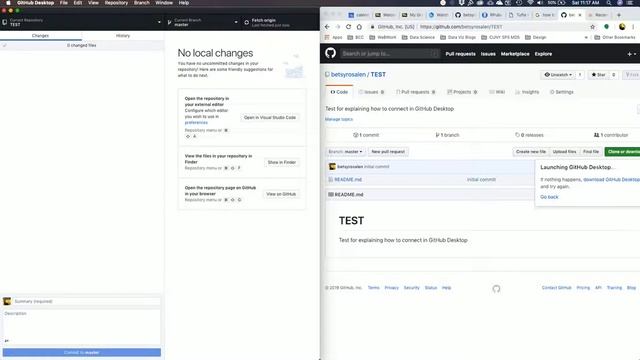This screenshot has width=640, height=360.
Task: Open the View menu
Action: point(93,3)
